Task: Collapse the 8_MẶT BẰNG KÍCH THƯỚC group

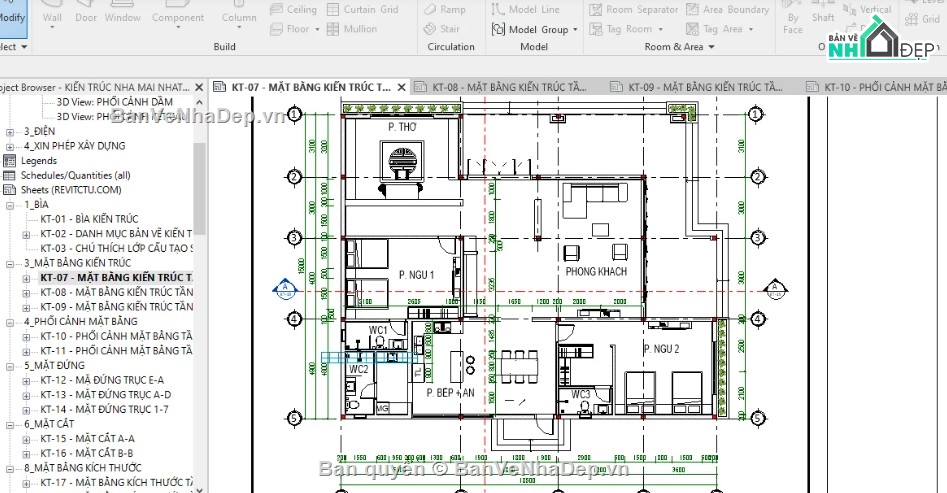Action: pyautogui.click(x=10, y=468)
